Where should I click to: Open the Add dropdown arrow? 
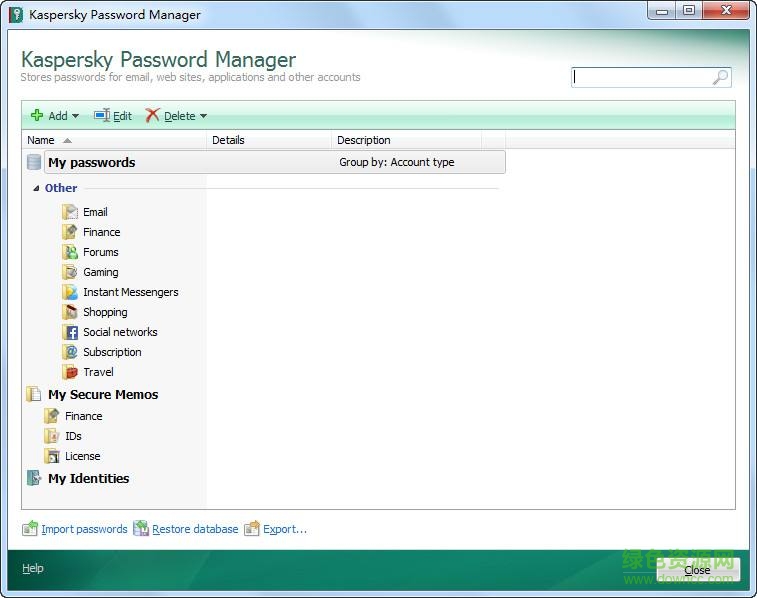(x=75, y=116)
